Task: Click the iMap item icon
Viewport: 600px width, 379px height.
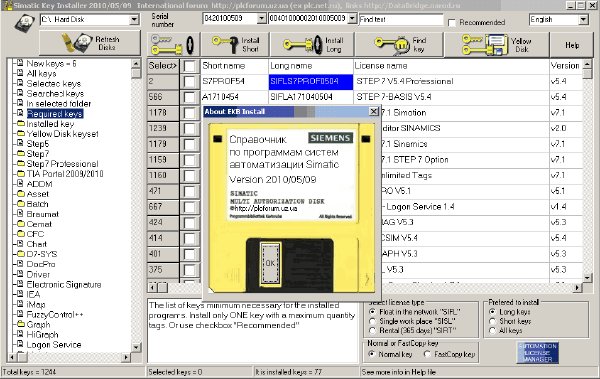Action: tap(21, 304)
